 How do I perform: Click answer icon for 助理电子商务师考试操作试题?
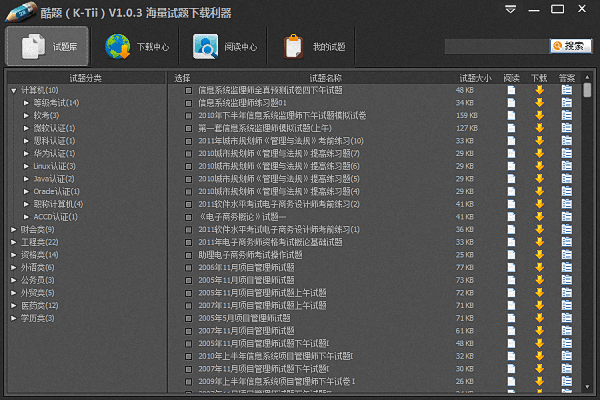[x=567, y=254]
